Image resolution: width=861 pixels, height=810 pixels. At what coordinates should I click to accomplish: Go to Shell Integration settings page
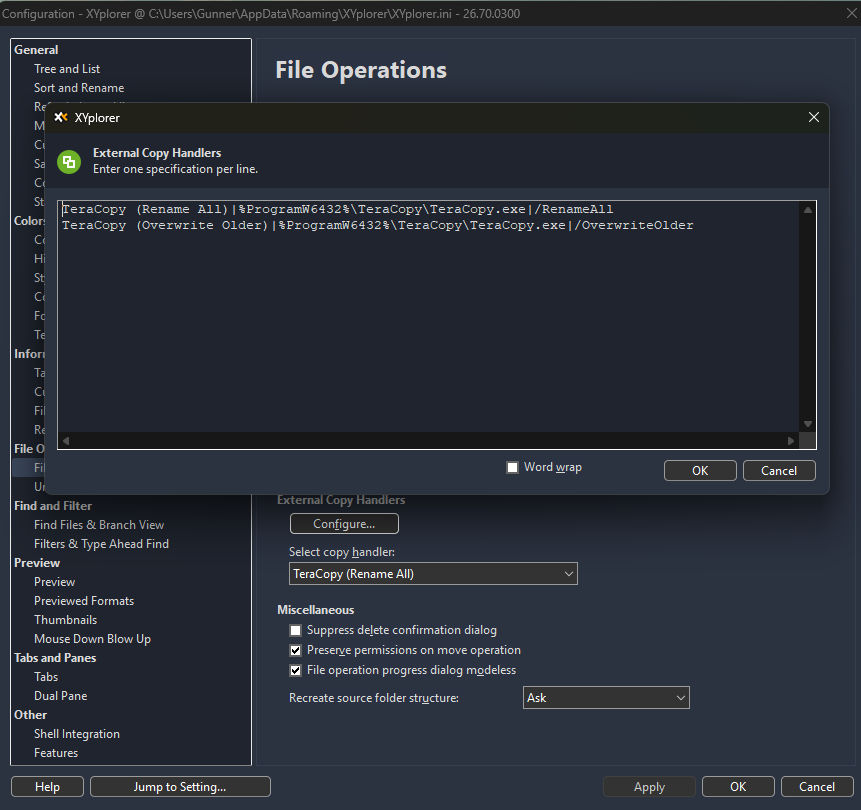click(77, 734)
